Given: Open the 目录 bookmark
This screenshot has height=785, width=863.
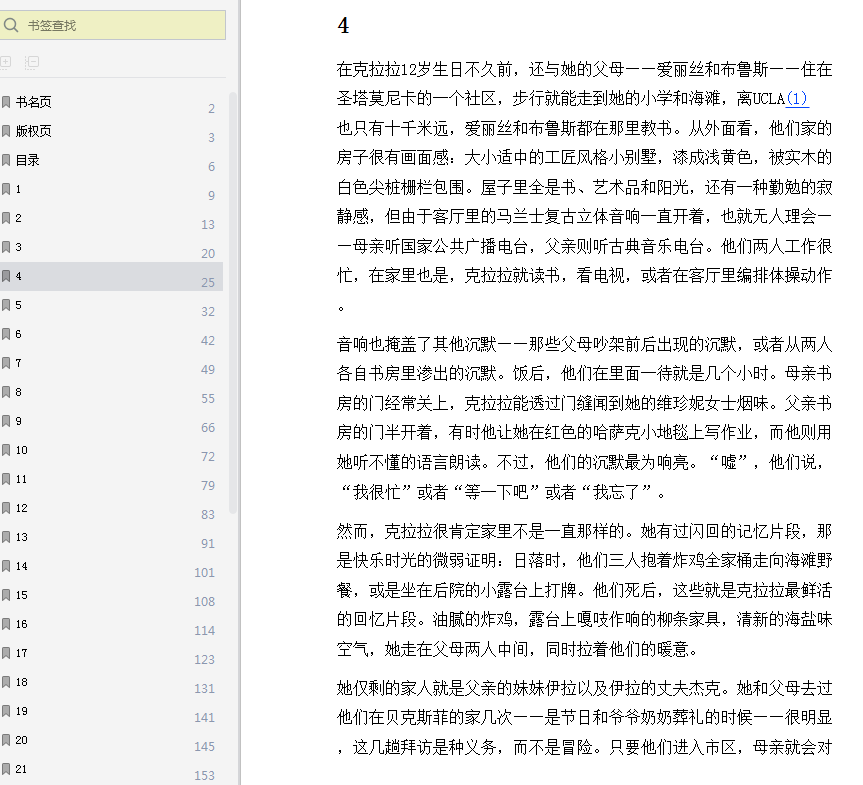Looking at the screenshot, I should point(110,160).
